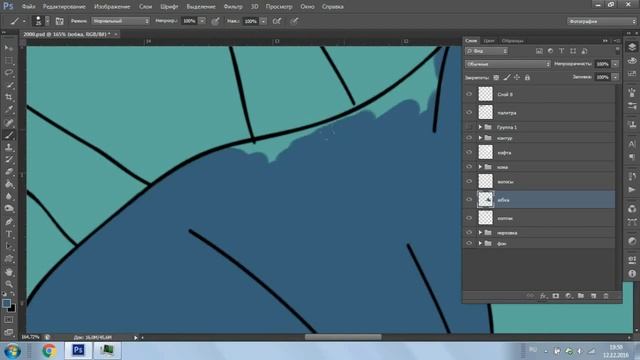Add a layer mask from Layers panel bottom
640x360 pixels.
coord(556,296)
